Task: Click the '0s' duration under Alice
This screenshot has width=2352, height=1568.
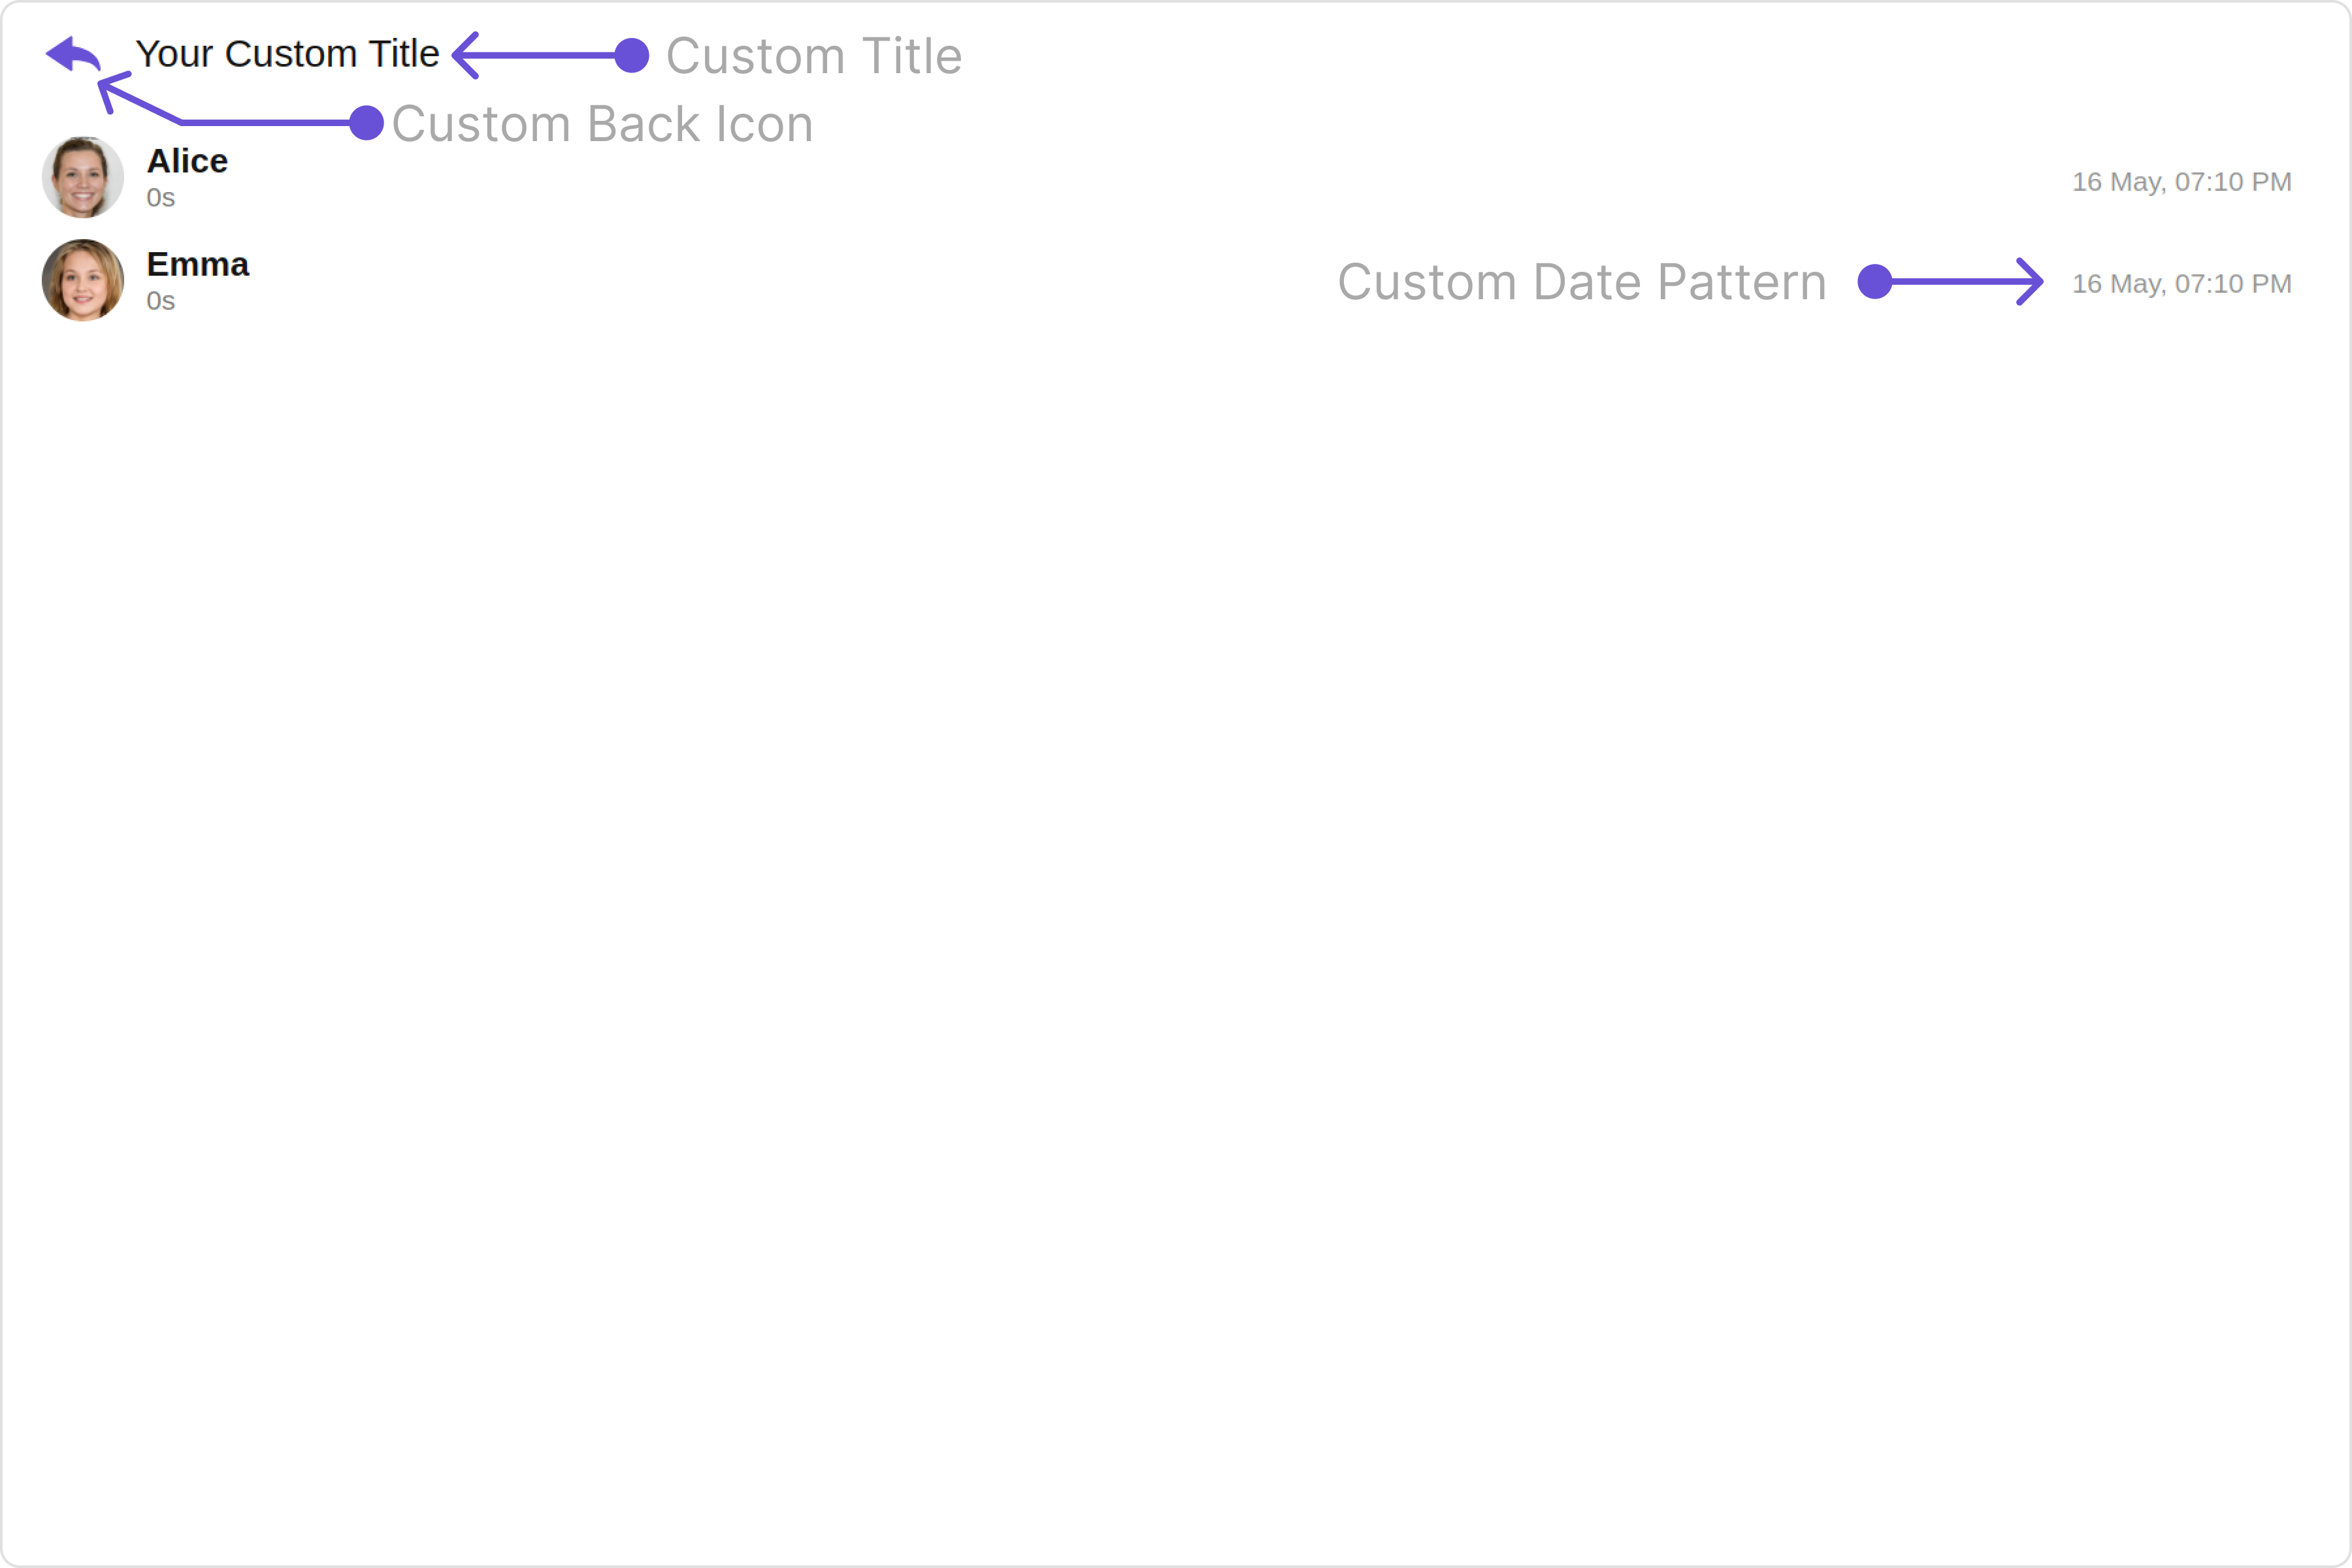Action: click(161, 198)
